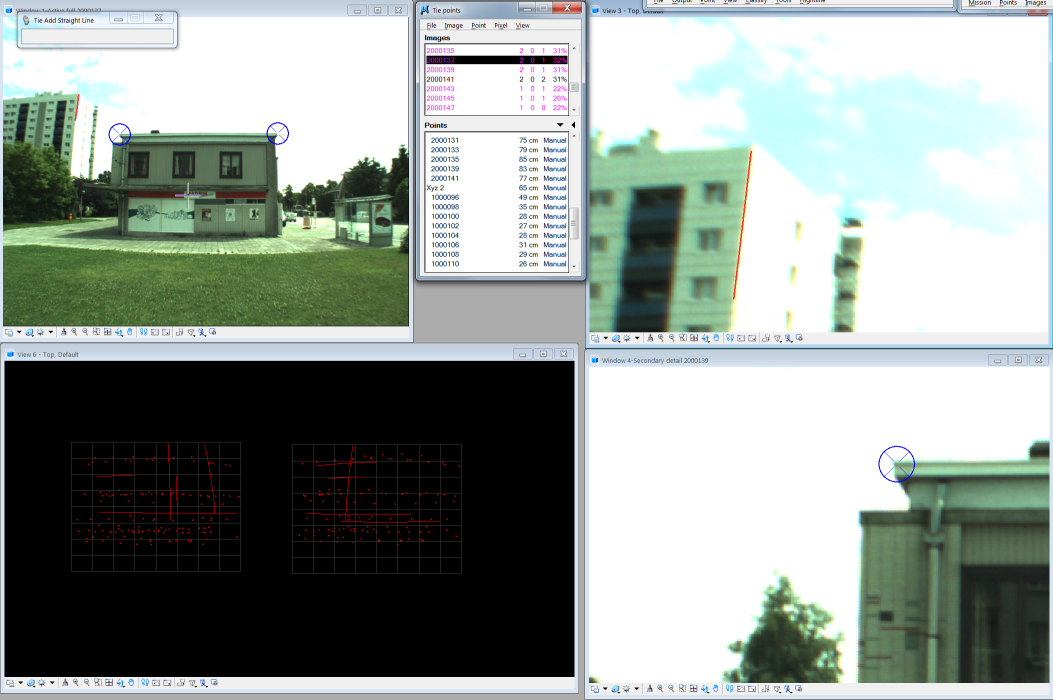1053x700 pixels.
Task: Click Fit View icon in Window 4 toolbar
Action: point(694,689)
